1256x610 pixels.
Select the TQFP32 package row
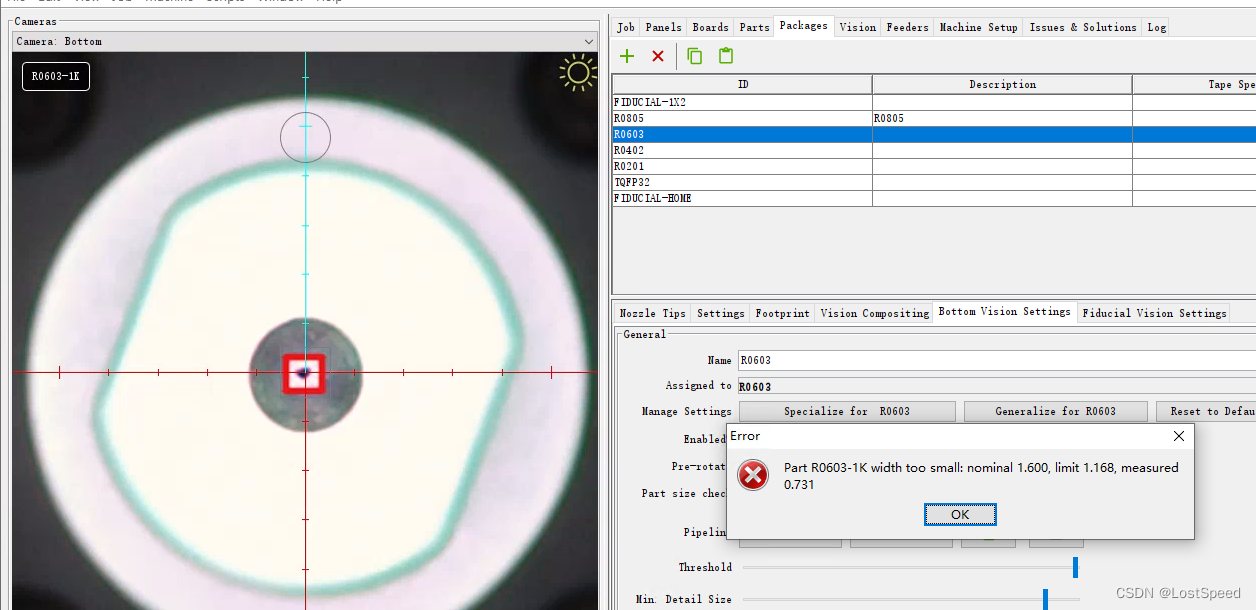934,182
